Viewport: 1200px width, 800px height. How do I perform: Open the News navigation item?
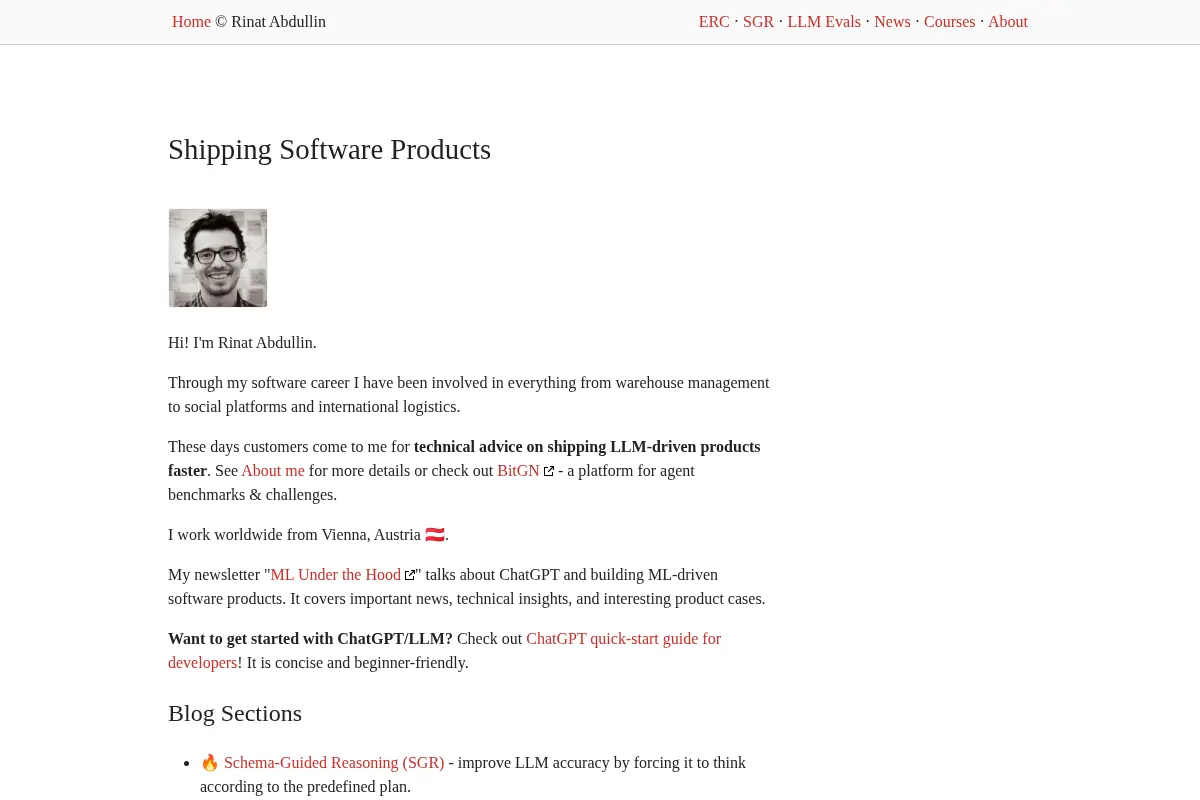(x=892, y=22)
